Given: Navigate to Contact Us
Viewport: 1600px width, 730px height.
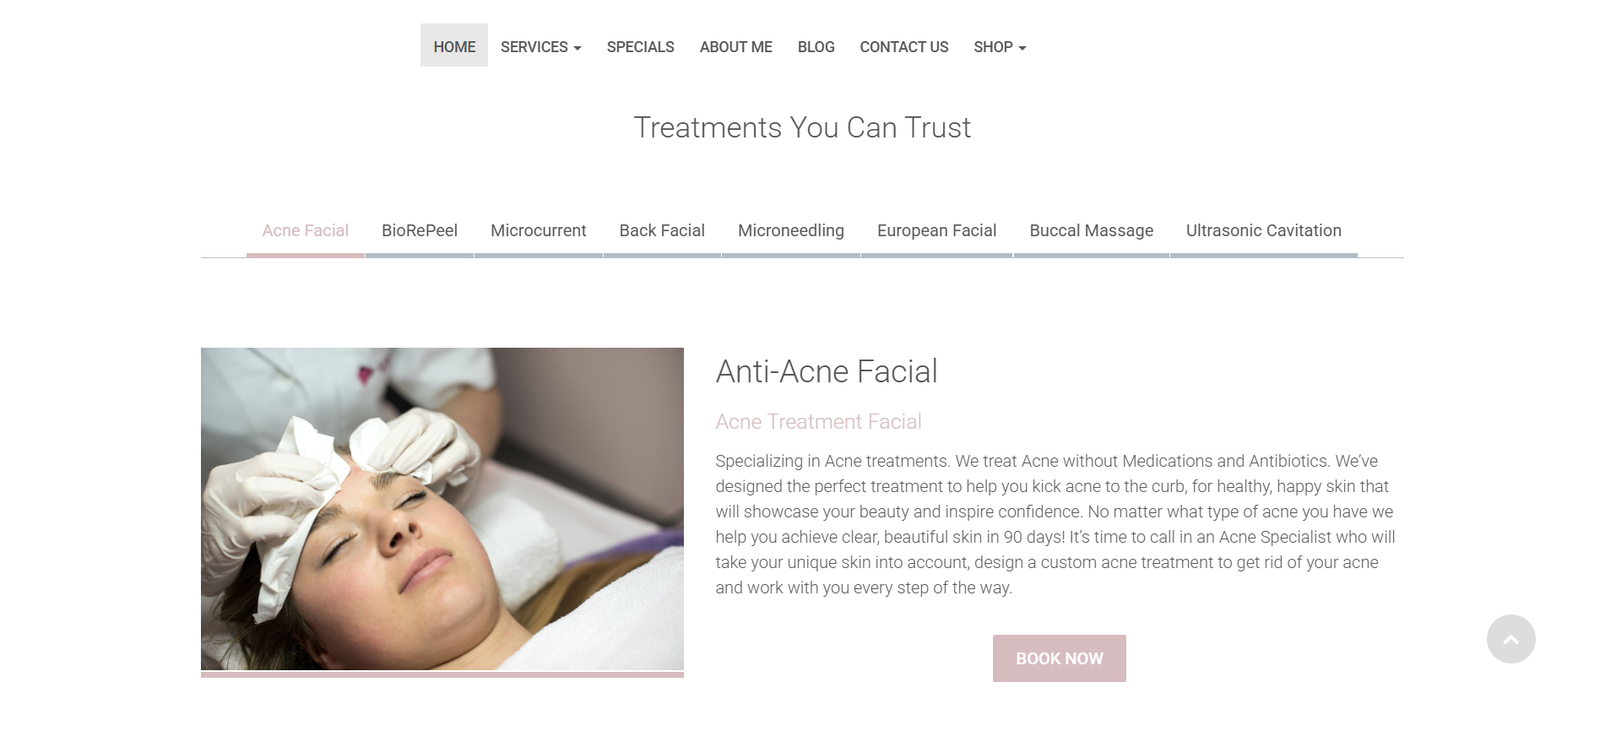Looking at the screenshot, I should point(904,47).
